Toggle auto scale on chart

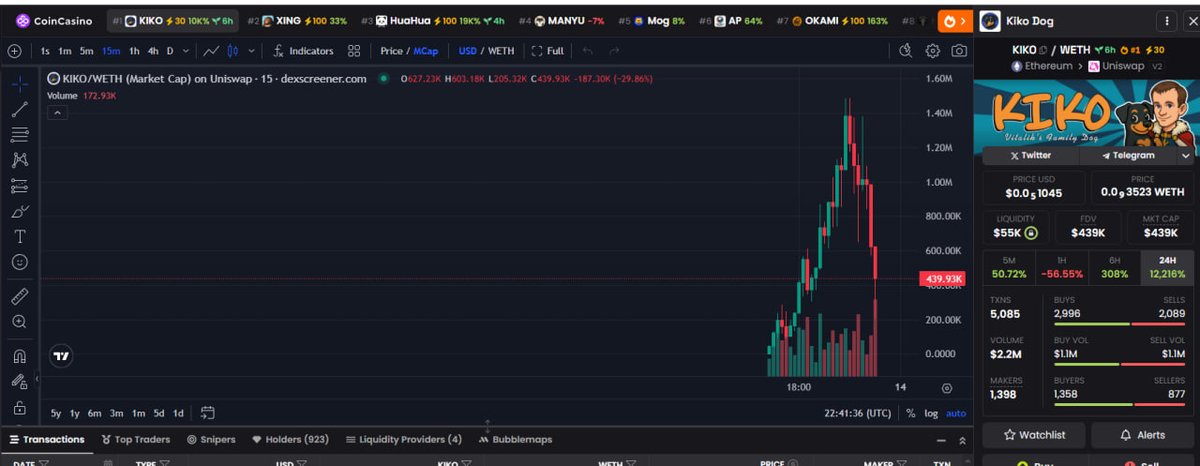click(956, 413)
